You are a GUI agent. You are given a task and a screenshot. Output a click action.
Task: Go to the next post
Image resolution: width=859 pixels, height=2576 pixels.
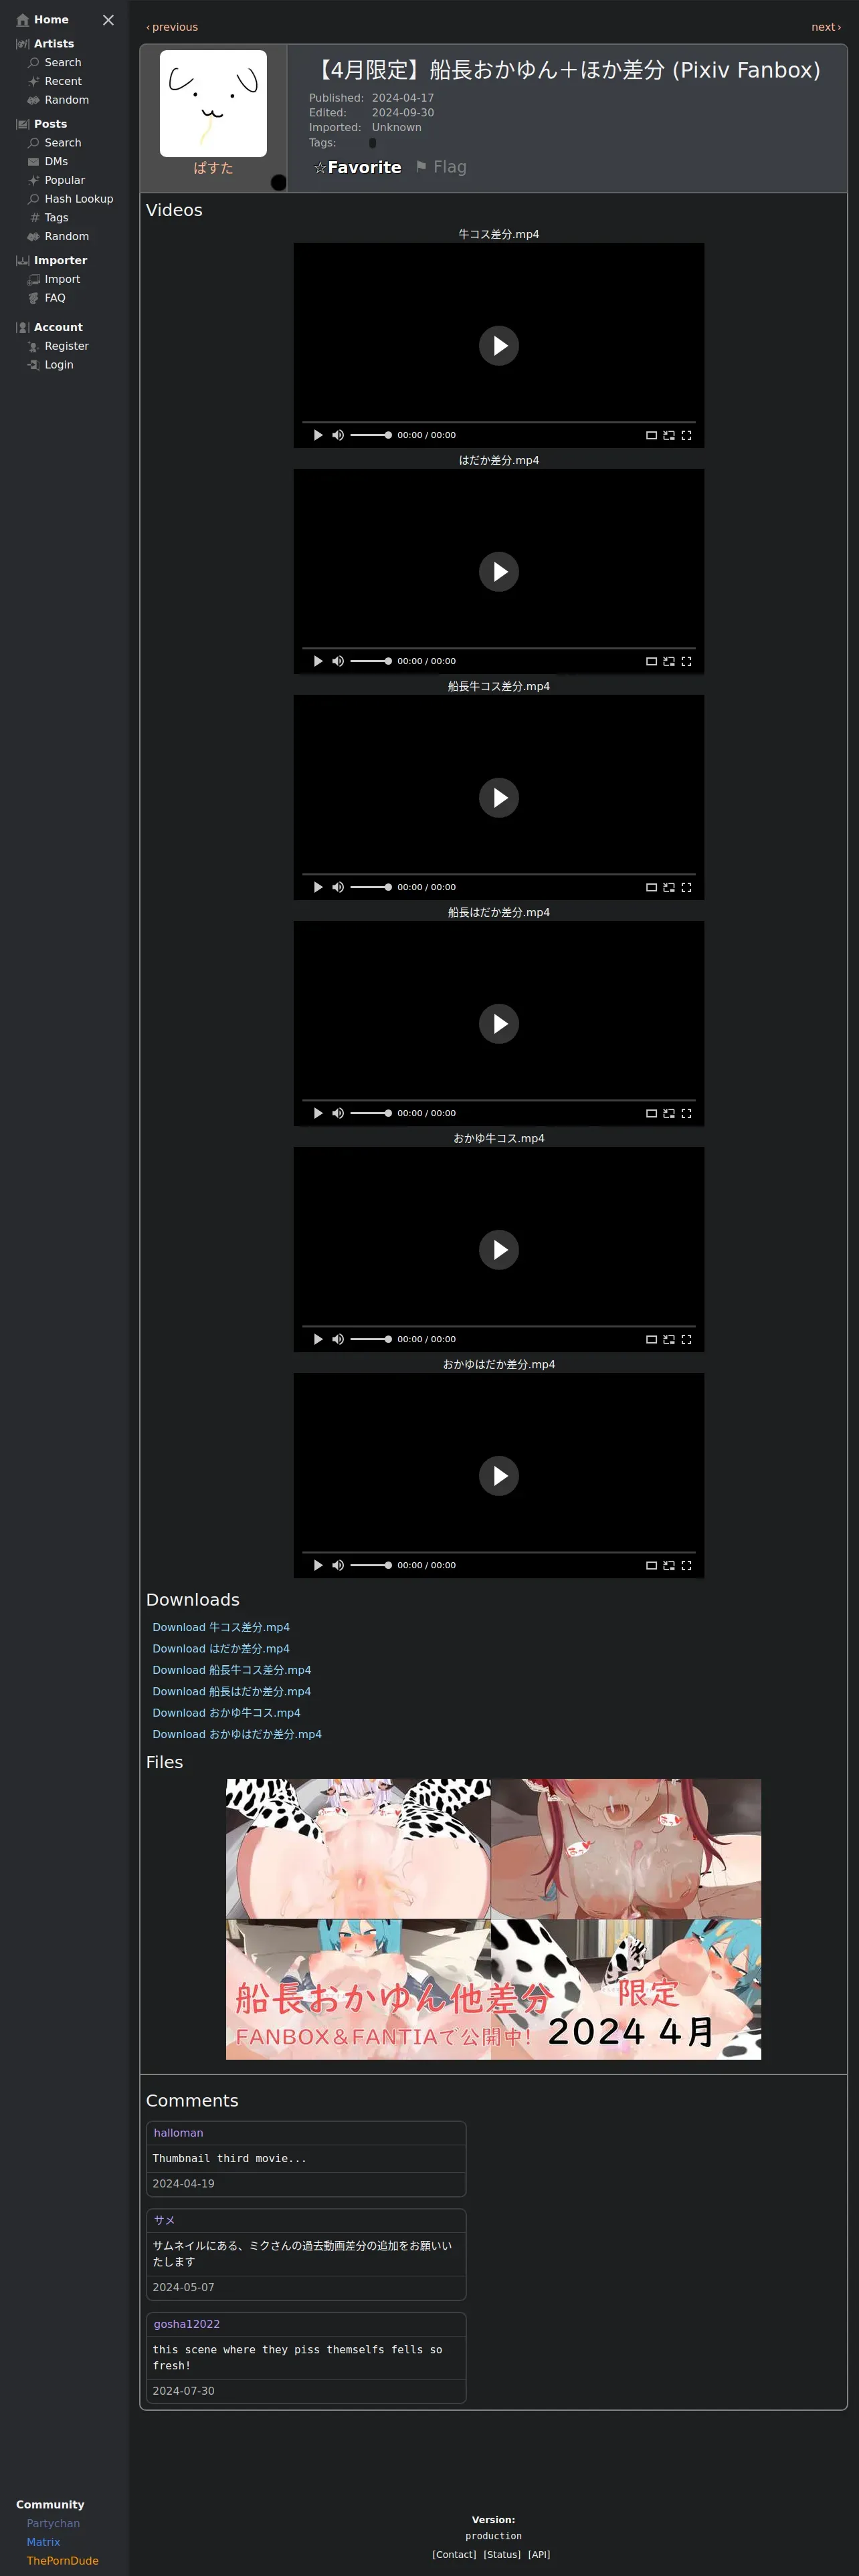click(x=826, y=27)
